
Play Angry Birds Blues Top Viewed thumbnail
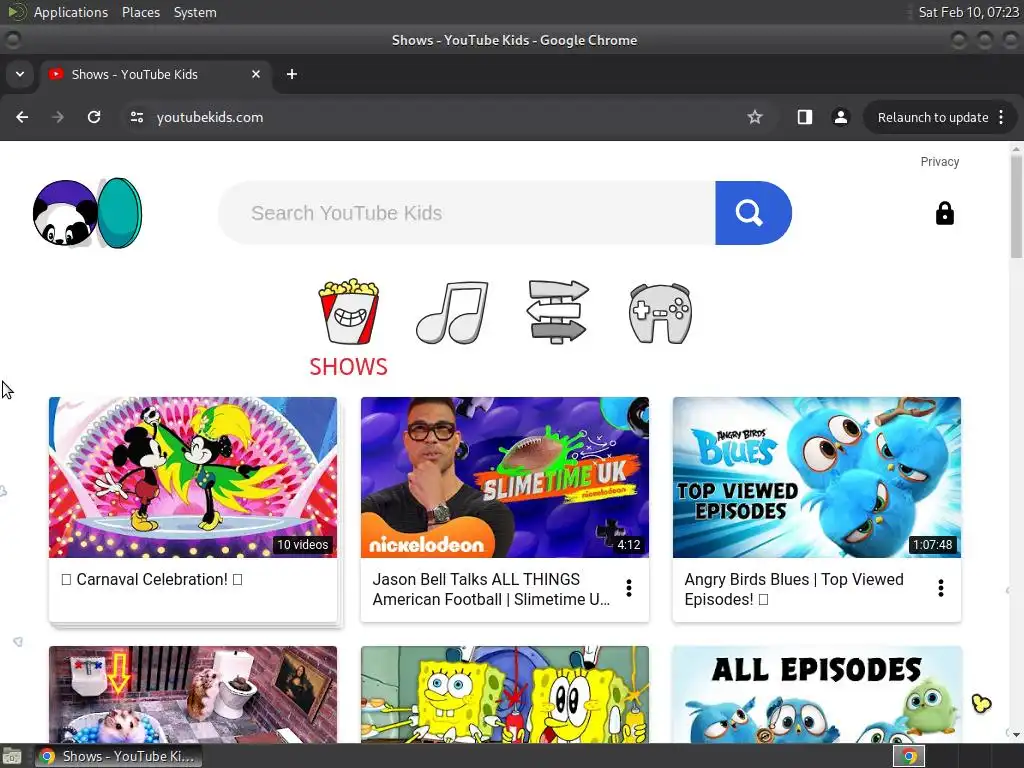click(816, 477)
